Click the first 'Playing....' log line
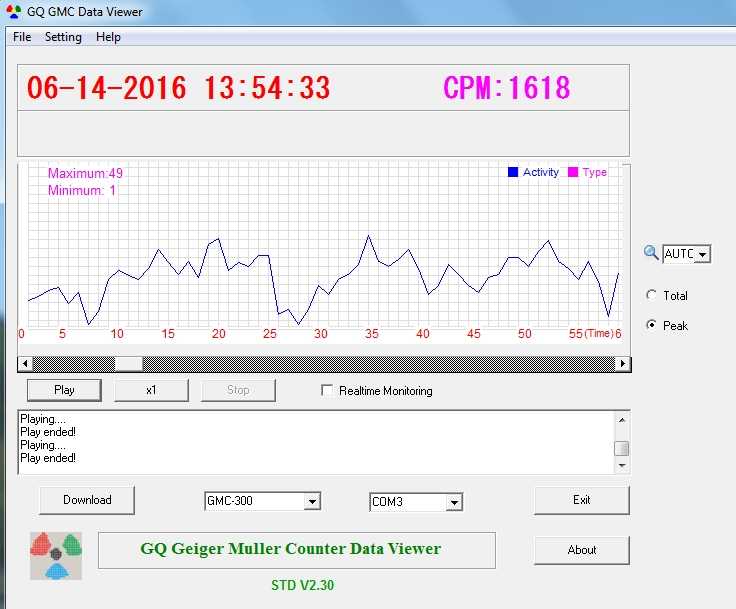Screen dimensions: 736x609 pos(43,419)
